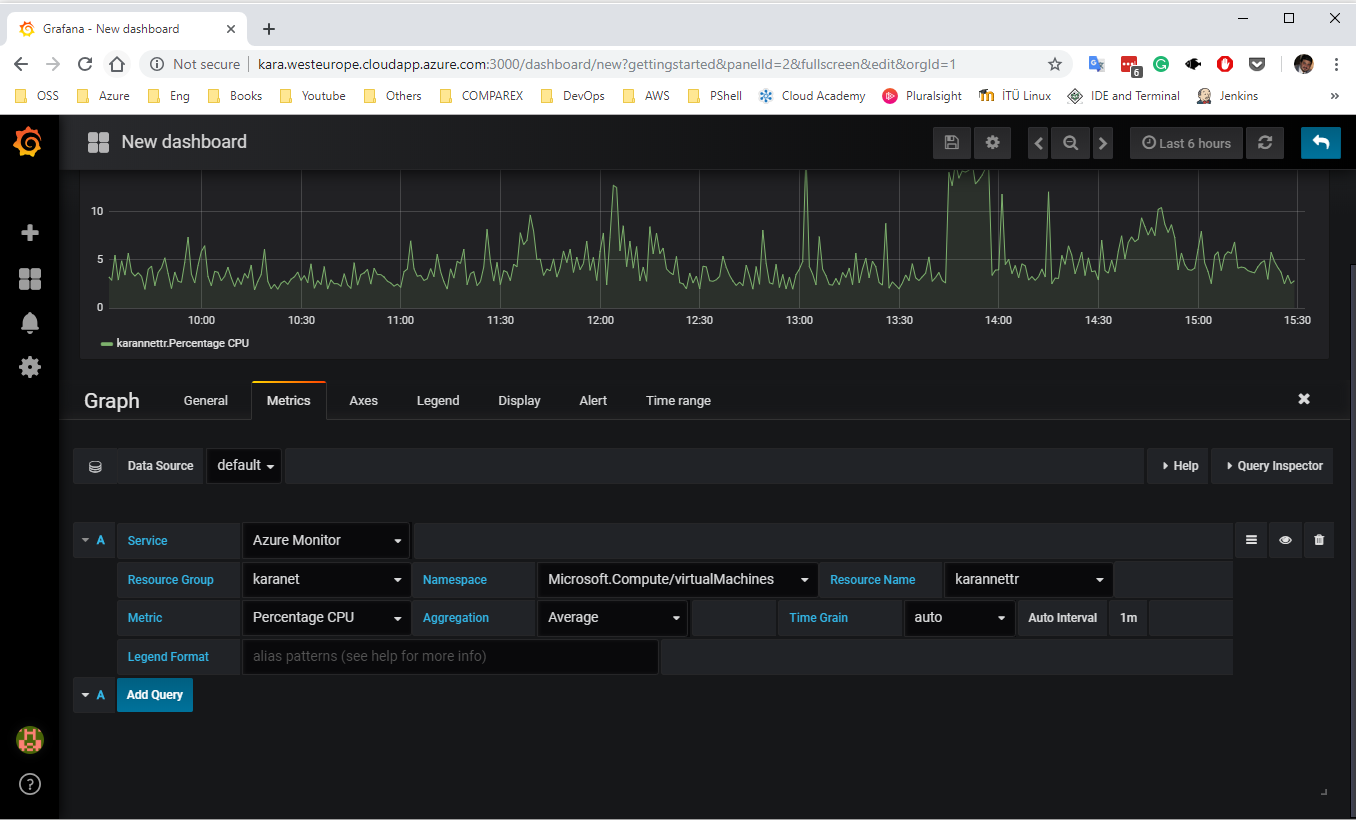Screen dimensions: 1356x820
Task: Open the Data Source default dropdown
Action: click(245, 466)
